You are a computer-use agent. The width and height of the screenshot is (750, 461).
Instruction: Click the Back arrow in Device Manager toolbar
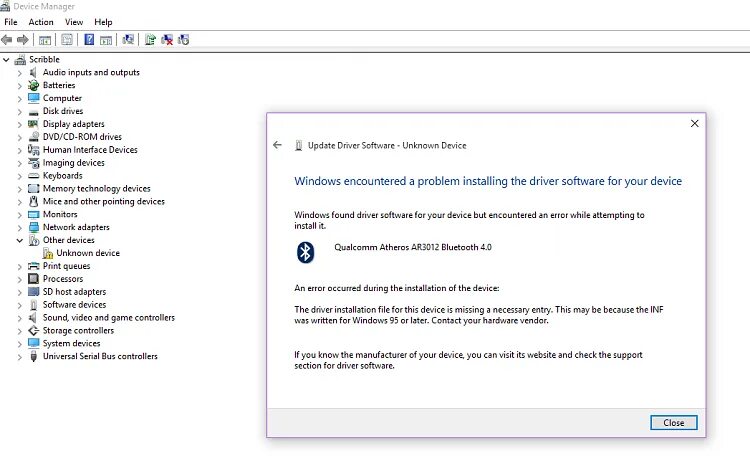point(7,40)
